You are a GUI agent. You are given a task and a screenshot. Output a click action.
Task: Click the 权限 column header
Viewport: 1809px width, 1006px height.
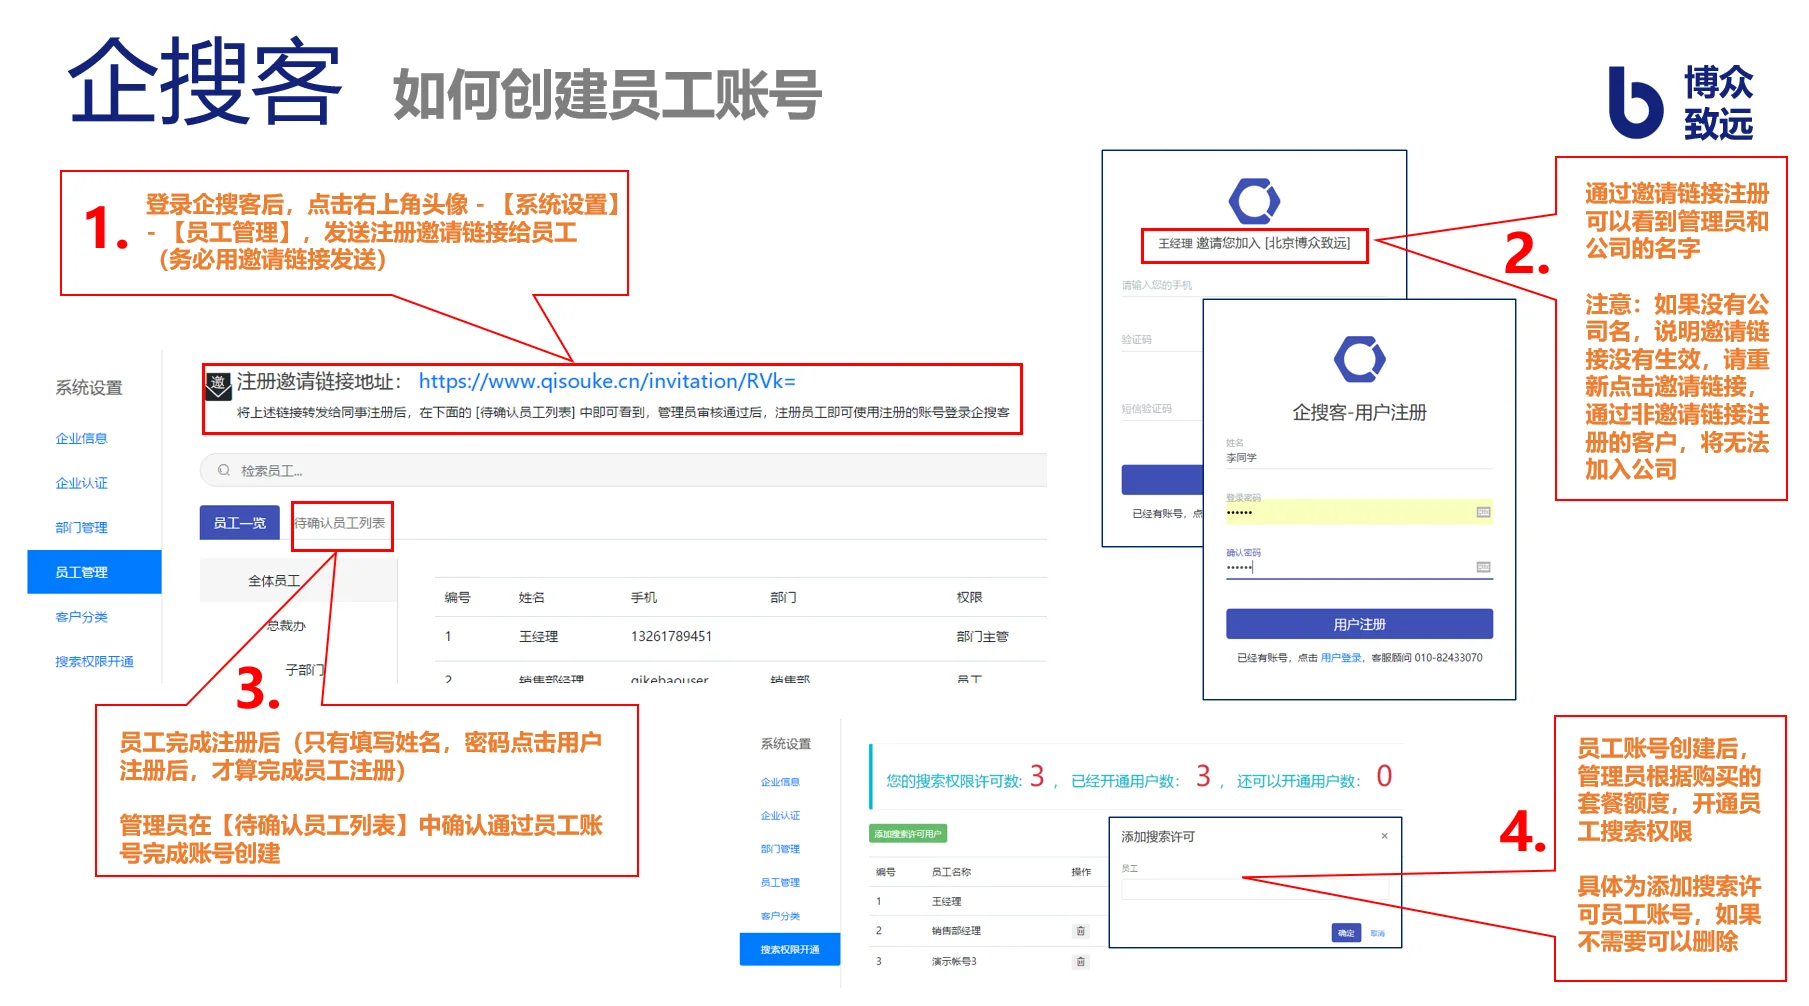tap(969, 597)
